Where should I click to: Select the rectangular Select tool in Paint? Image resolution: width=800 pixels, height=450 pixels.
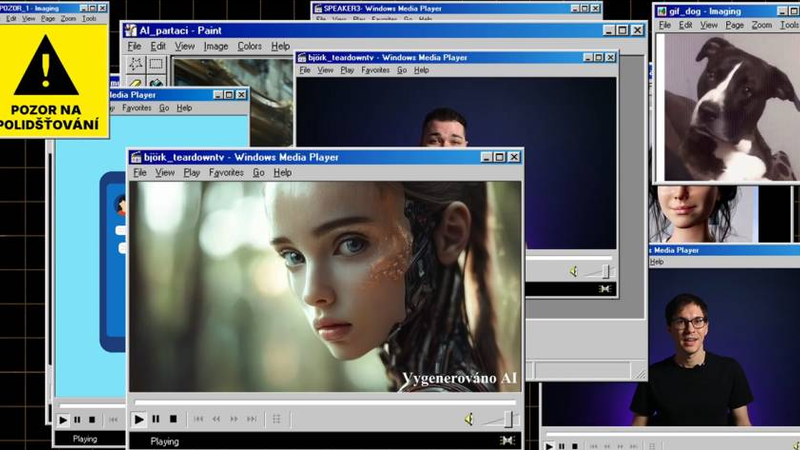click(x=156, y=64)
